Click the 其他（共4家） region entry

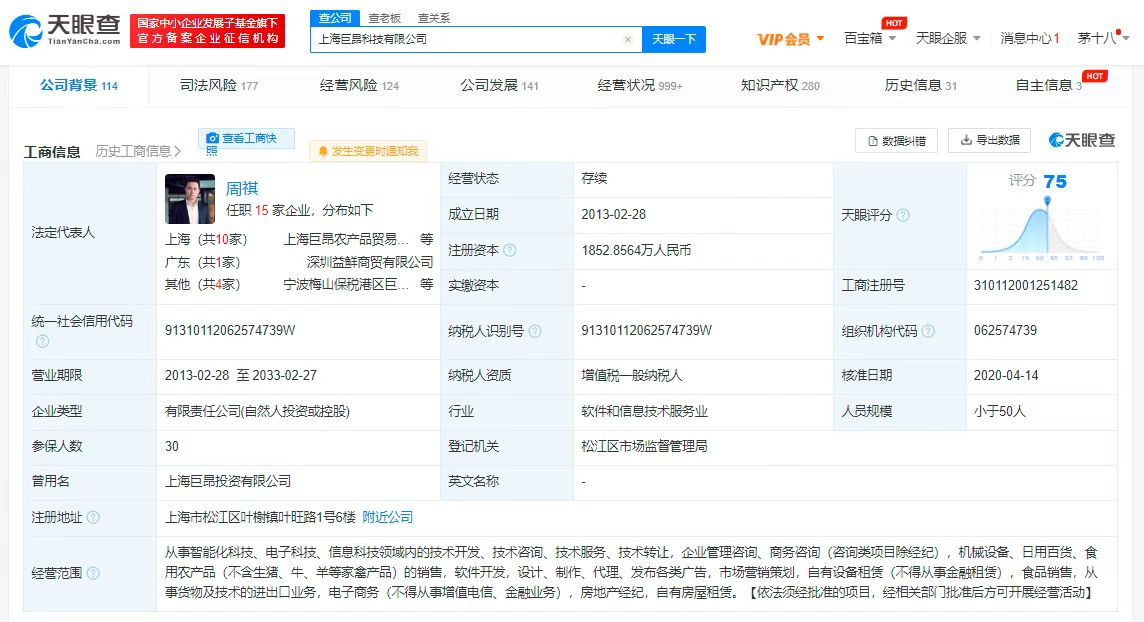click(x=203, y=284)
